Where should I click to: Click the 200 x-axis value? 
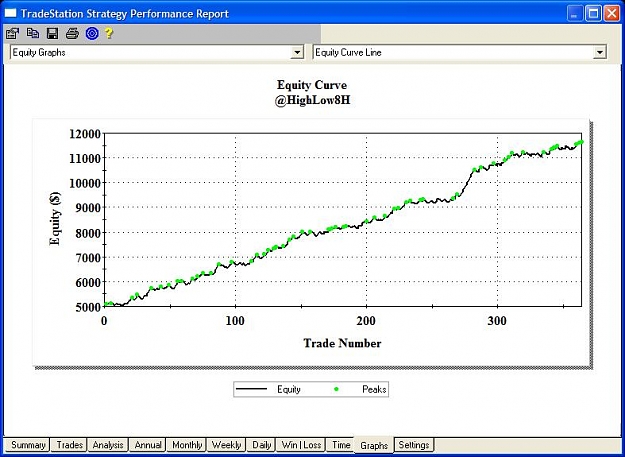(x=366, y=321)
